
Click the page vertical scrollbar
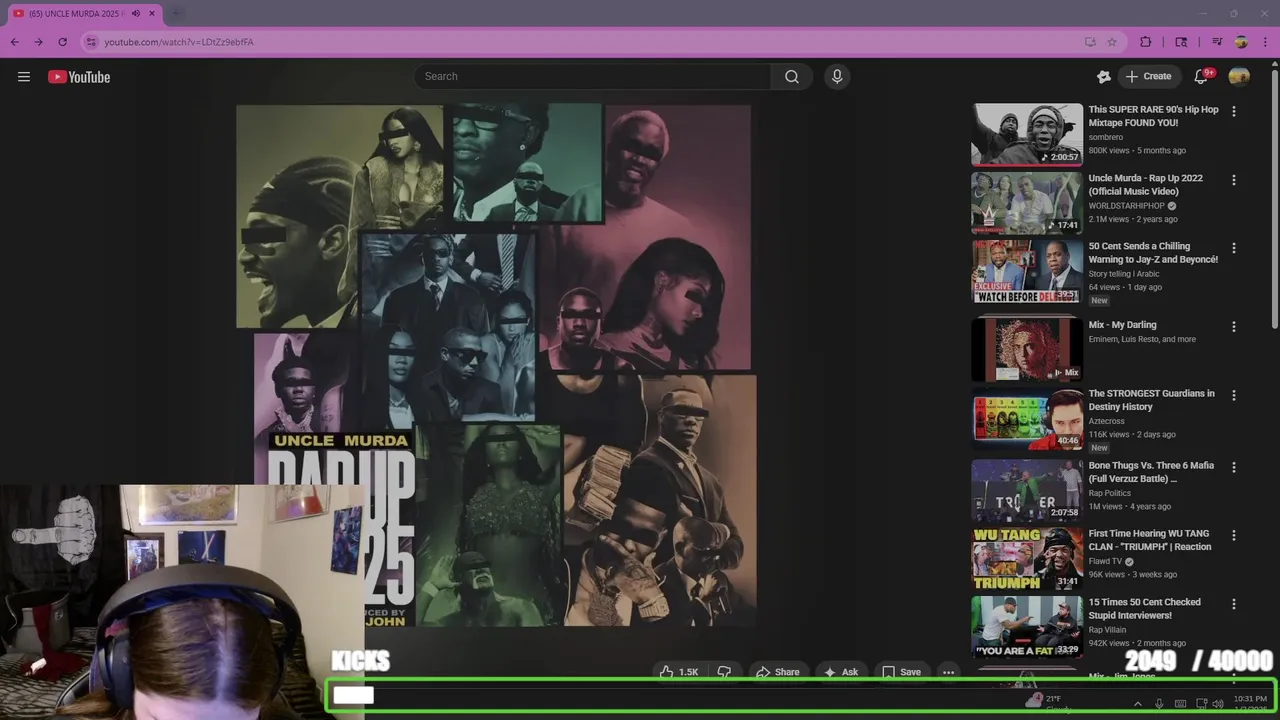coord(1274,200)
